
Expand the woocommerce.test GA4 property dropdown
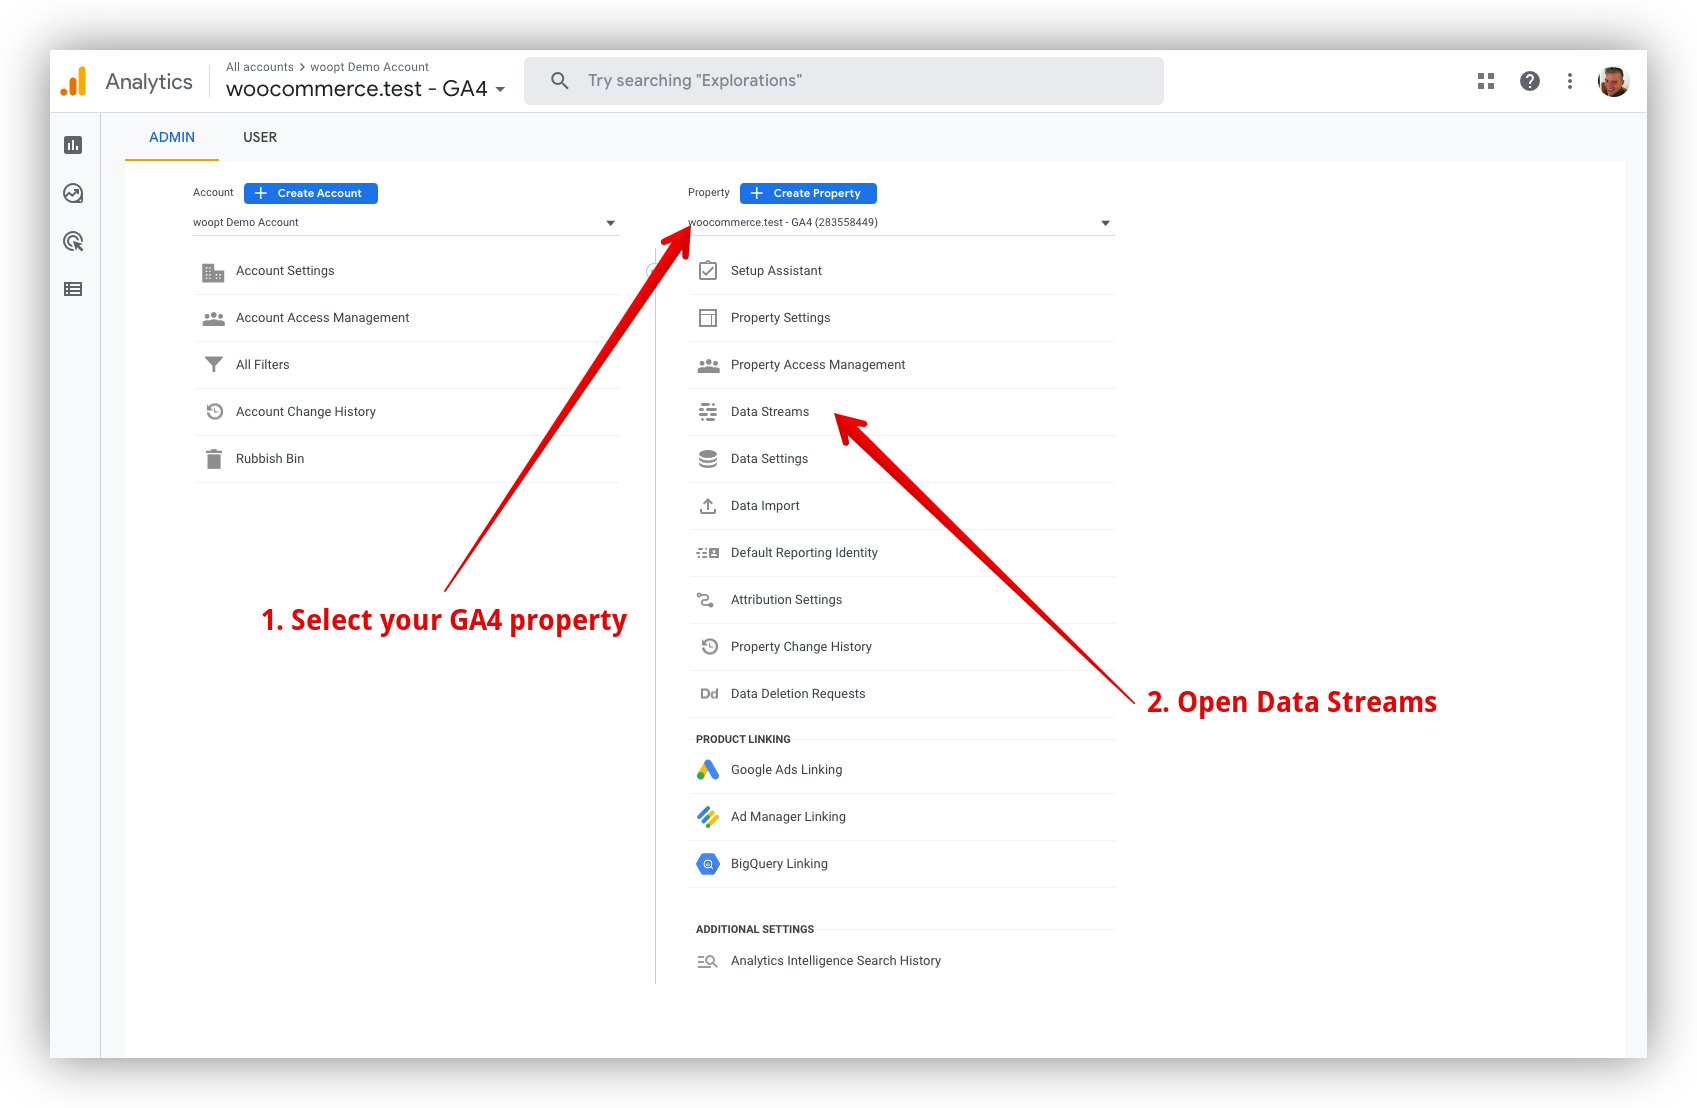pyautogui.click(x=900, y=223)
